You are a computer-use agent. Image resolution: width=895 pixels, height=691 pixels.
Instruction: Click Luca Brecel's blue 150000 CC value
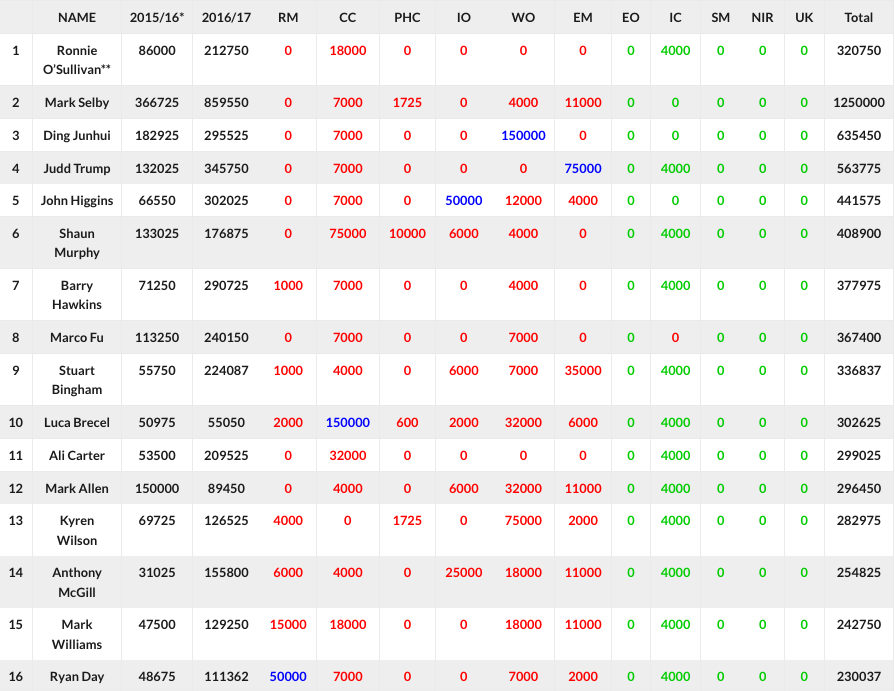348,423
